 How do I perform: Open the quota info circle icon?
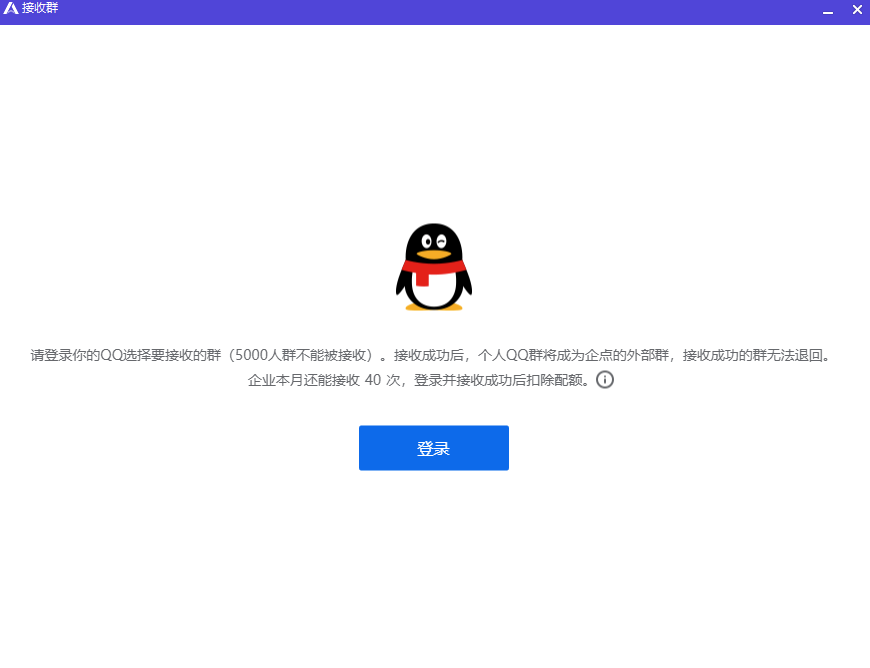605,380
